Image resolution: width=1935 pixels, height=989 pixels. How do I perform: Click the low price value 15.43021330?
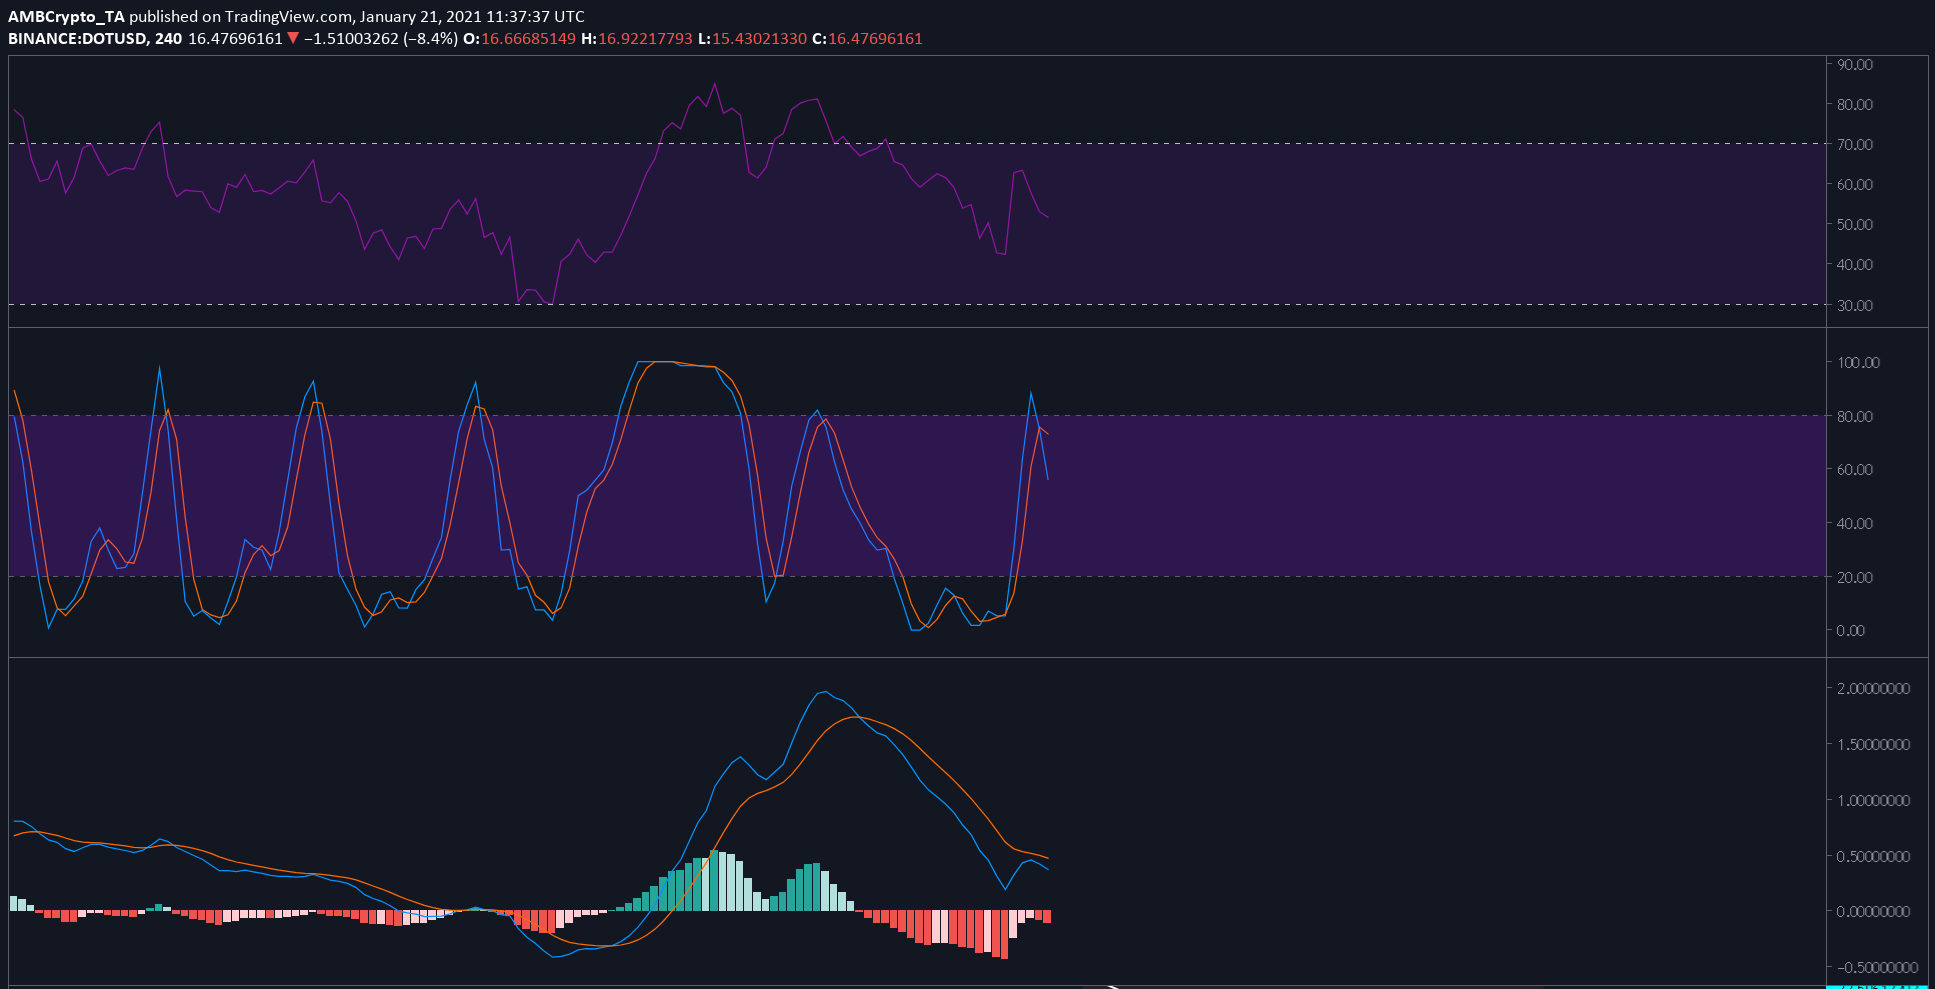pos(759,38)
